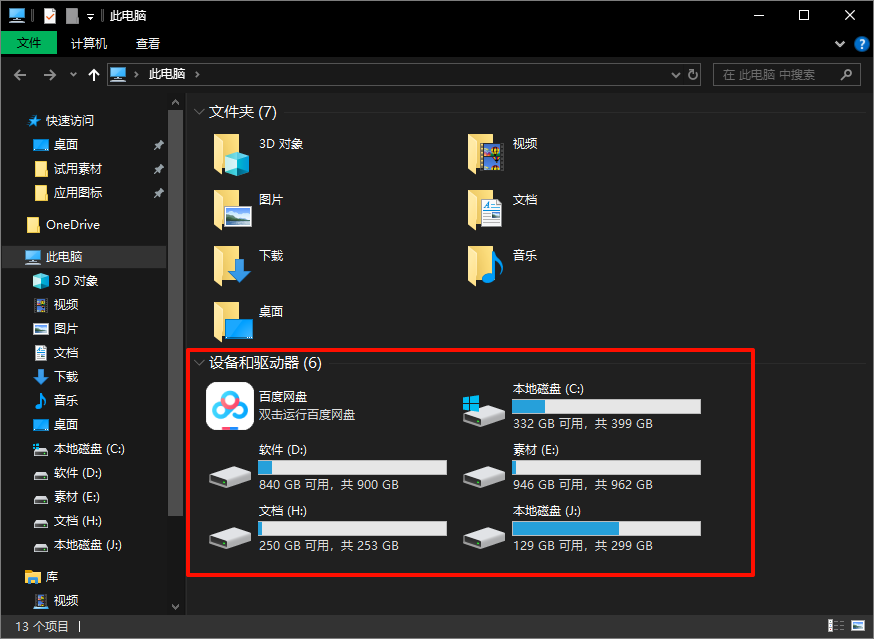Open 3D 对象 in navigation pane

tap(76, 281)
